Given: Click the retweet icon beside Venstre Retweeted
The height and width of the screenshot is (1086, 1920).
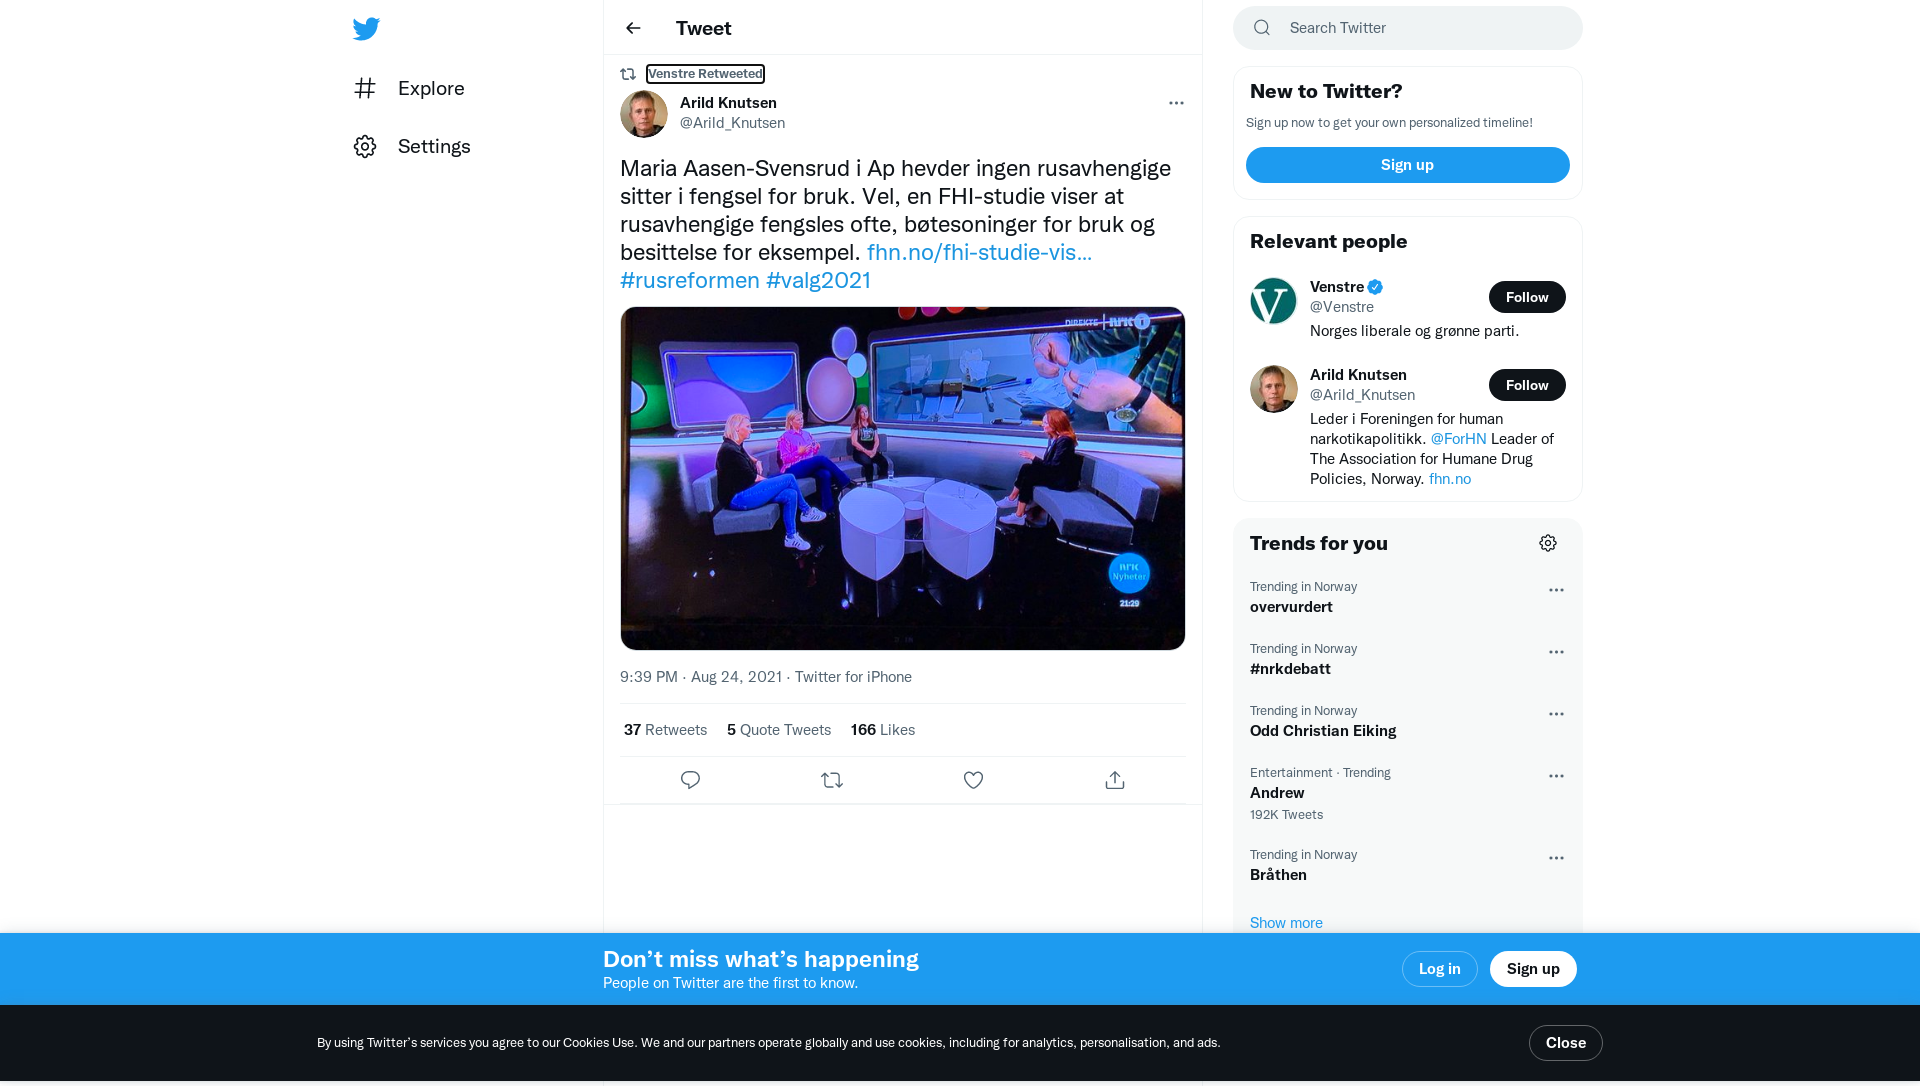Looking at the screenshot, I should tap(628, 74).
